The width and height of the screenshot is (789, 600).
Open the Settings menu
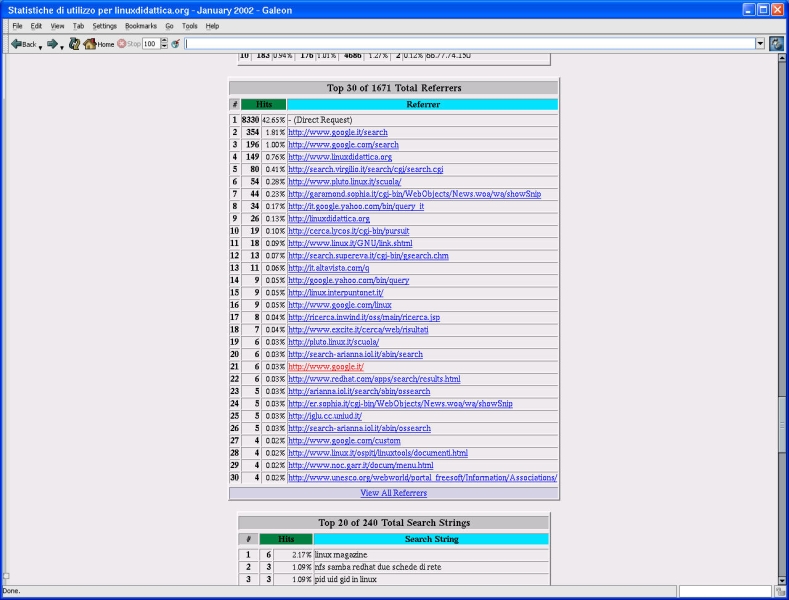point(104,26)
